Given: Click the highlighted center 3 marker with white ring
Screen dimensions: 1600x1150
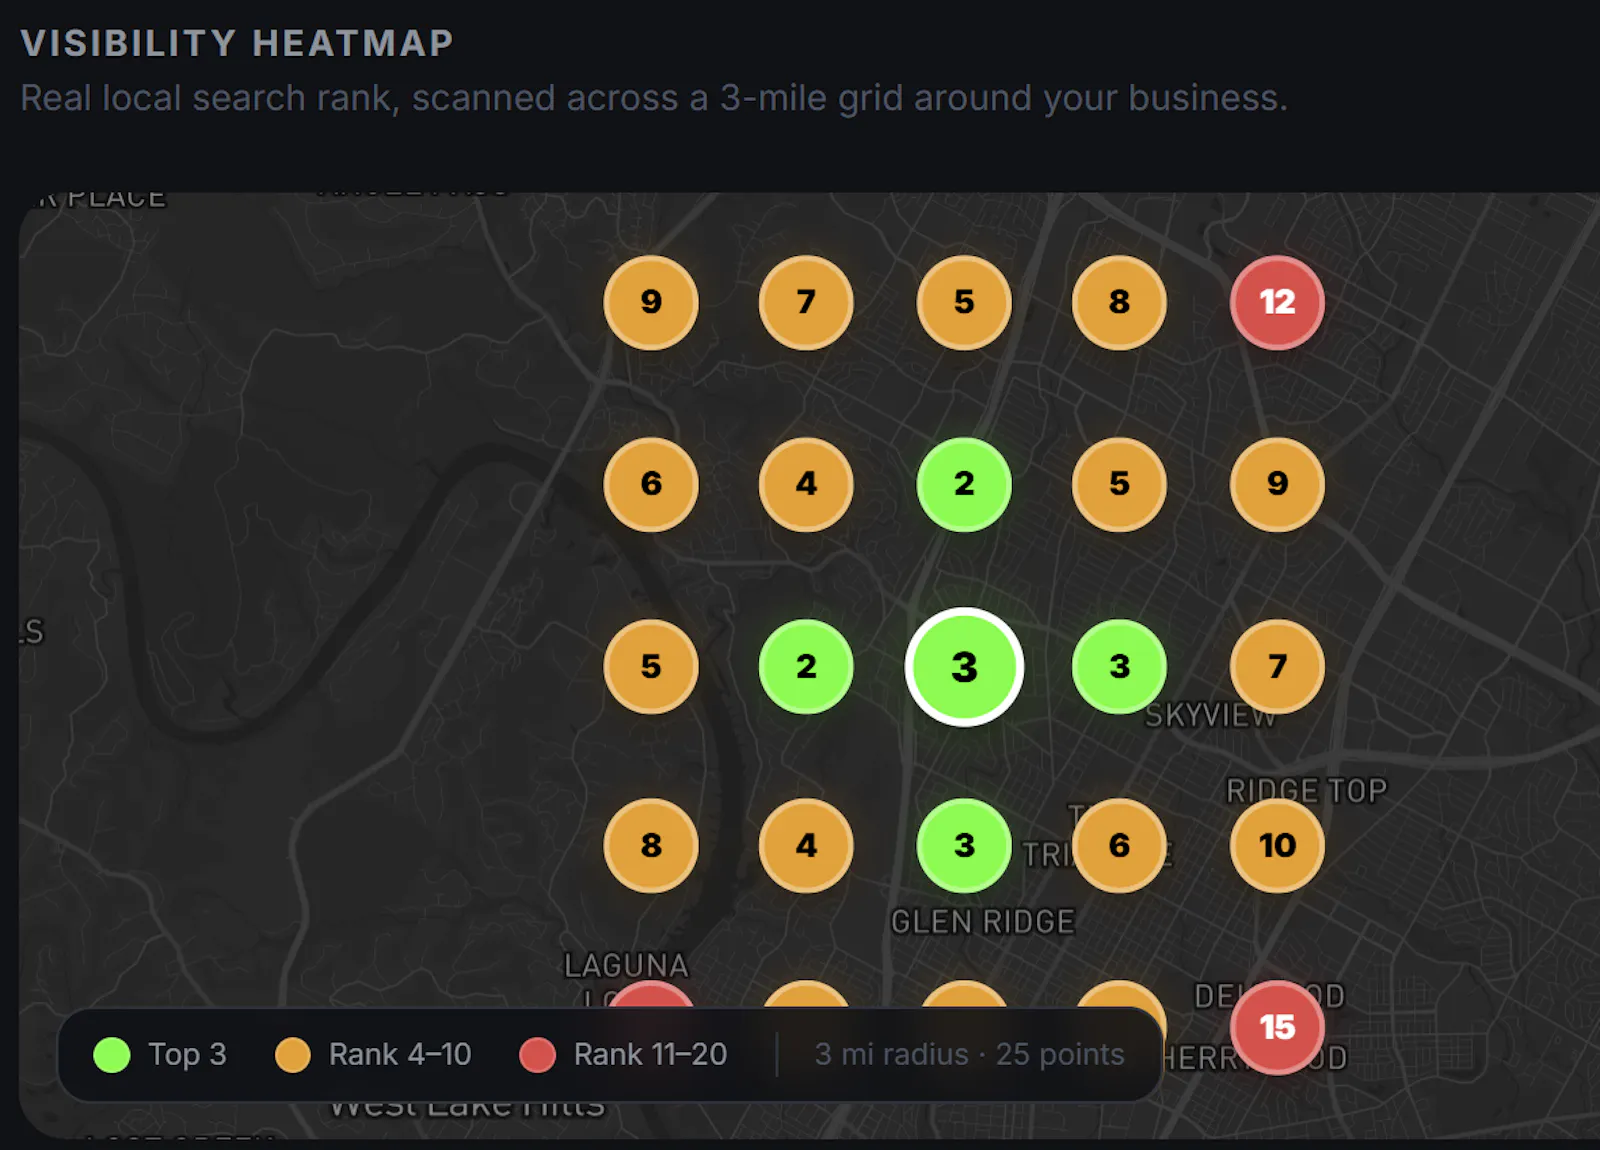Looking at the screenshot, I should point(964,667).
